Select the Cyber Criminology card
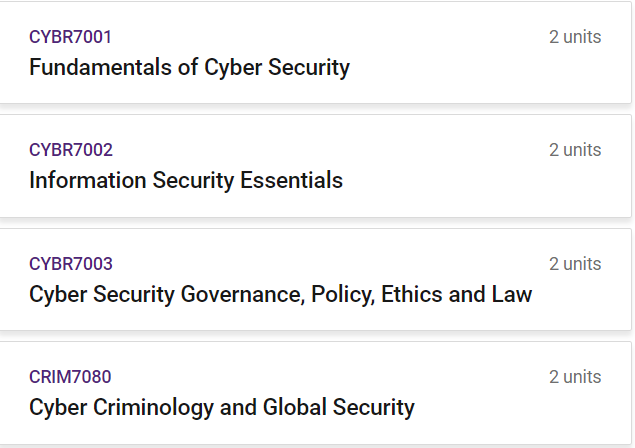The width and height of the screenshot is (635, 448). pyautogui.click(x=315, y=393)
